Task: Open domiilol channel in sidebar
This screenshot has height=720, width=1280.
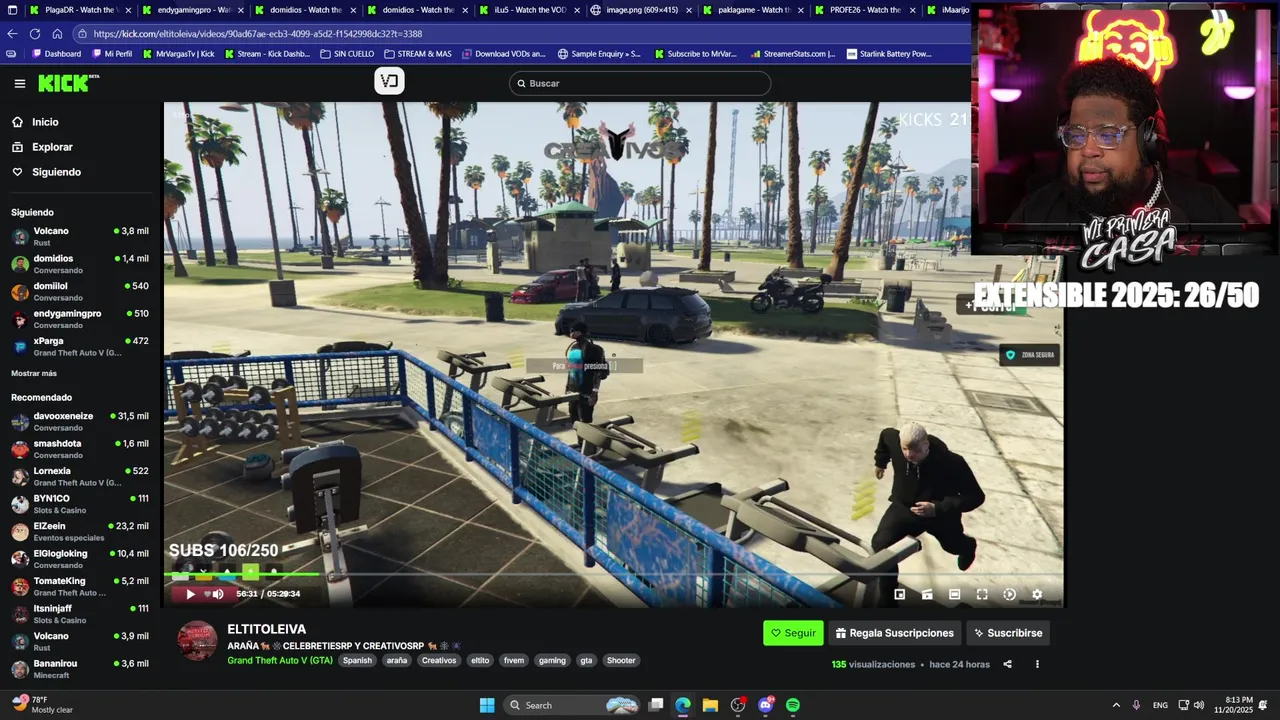Action: coord(80,292)
